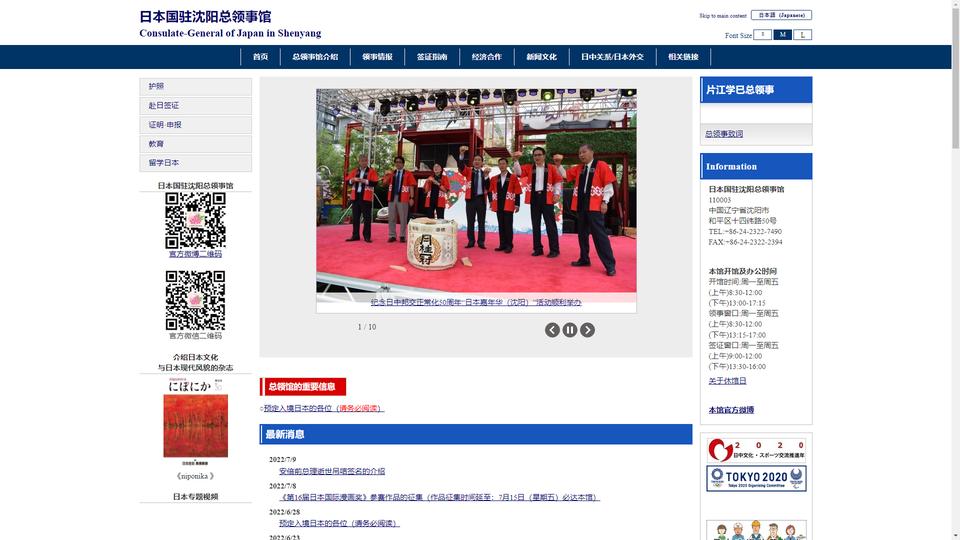Click the site title 日本国驻沈阳总领事馆
This screenshot has height=540, width=960.
[x=205, y=17]
